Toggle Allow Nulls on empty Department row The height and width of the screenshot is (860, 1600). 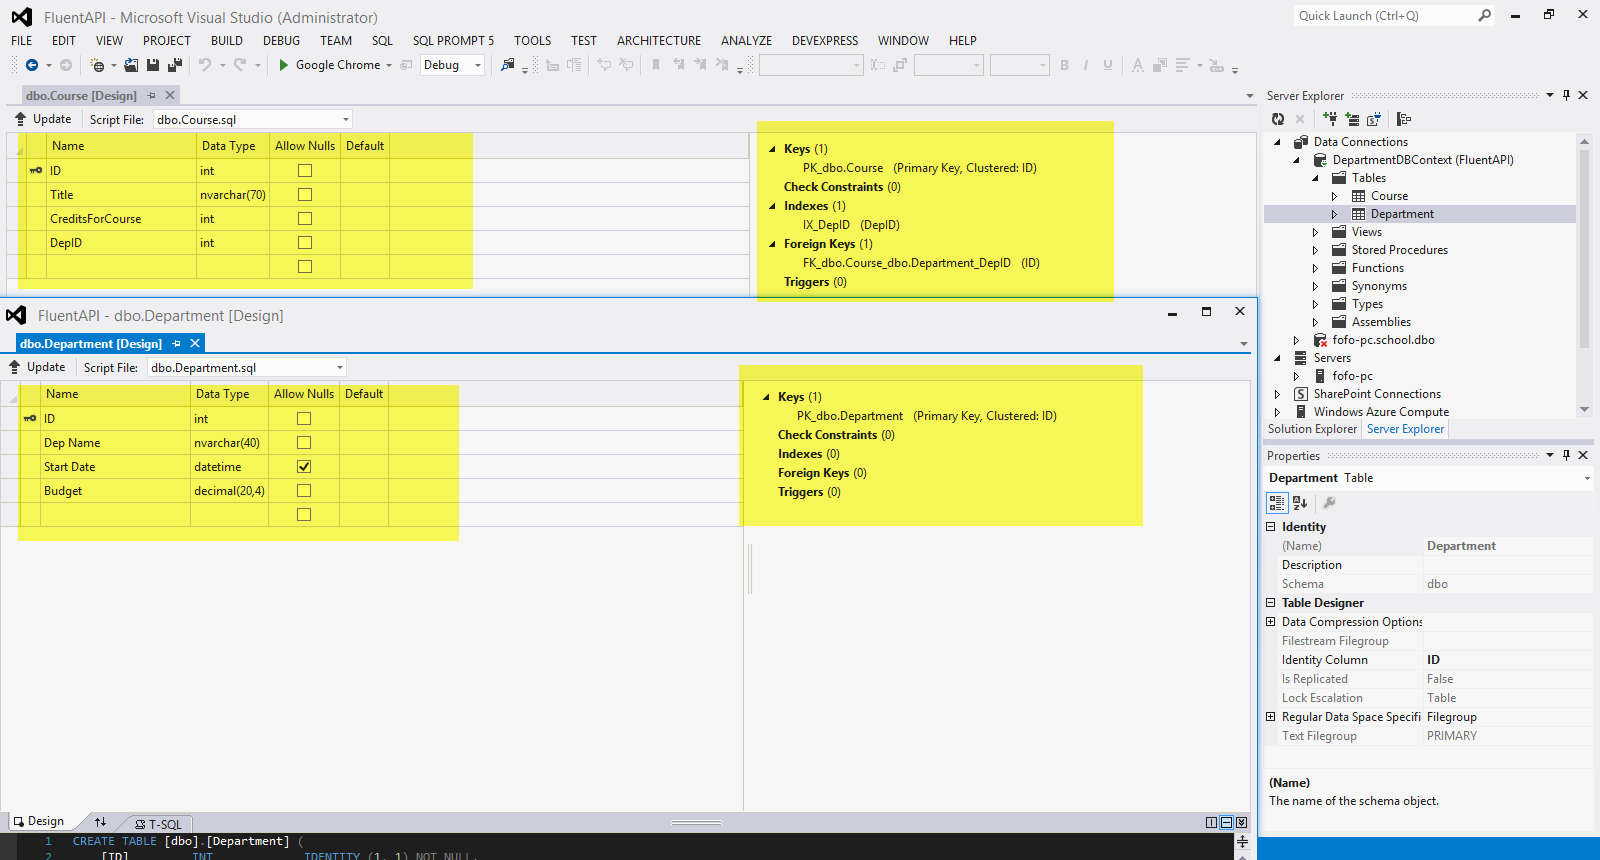pyautogui.click(x=304, y=515)
